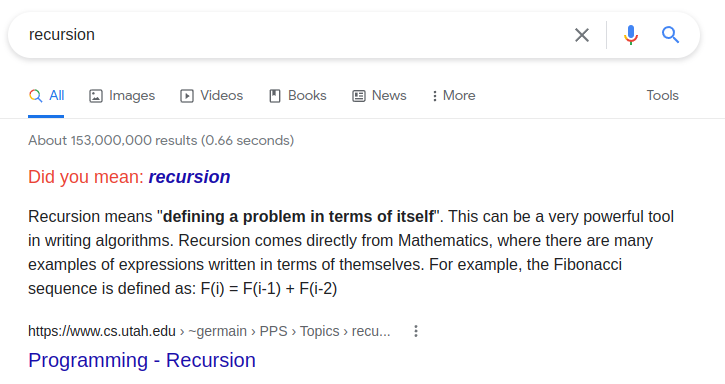
Task: Click the blue magnifying glass search icon
Action: (x=670, y=35)
